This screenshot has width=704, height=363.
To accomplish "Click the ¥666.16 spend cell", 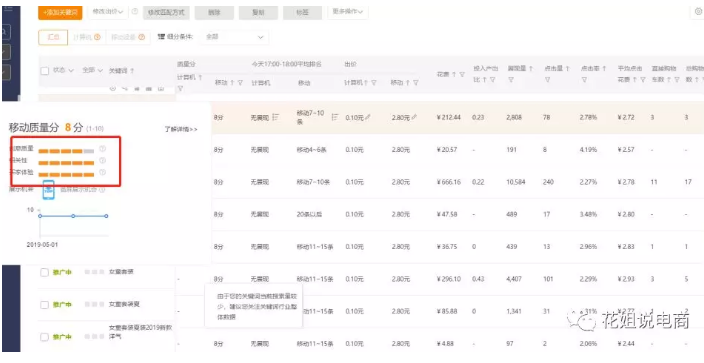I will [x=449, y=182].
